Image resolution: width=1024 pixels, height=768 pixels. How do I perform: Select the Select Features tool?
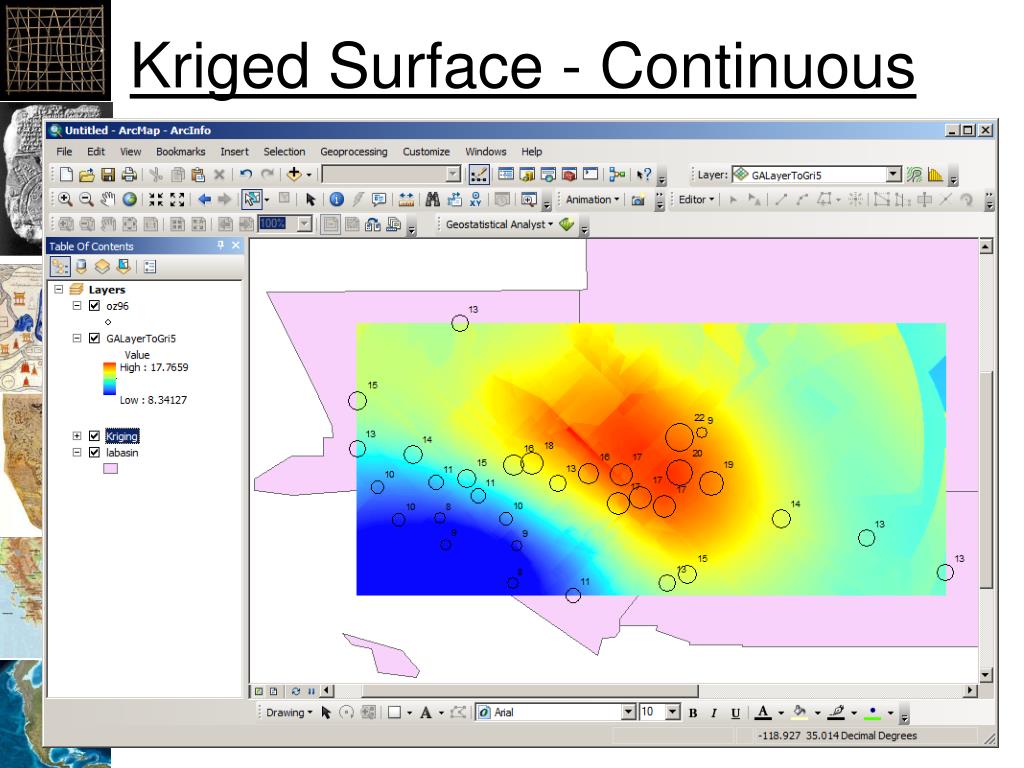[x=251, y=199]
